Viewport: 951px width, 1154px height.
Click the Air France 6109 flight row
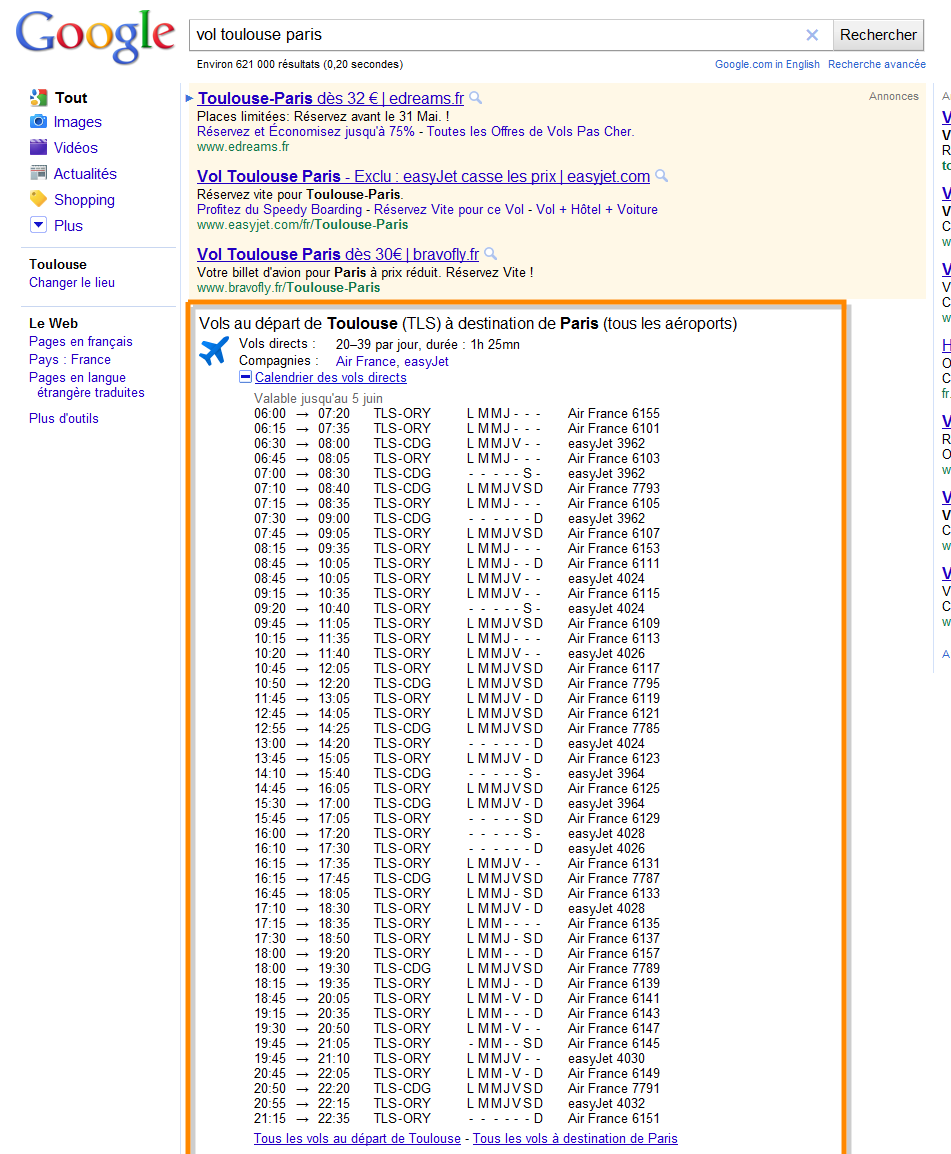point(457,623)
